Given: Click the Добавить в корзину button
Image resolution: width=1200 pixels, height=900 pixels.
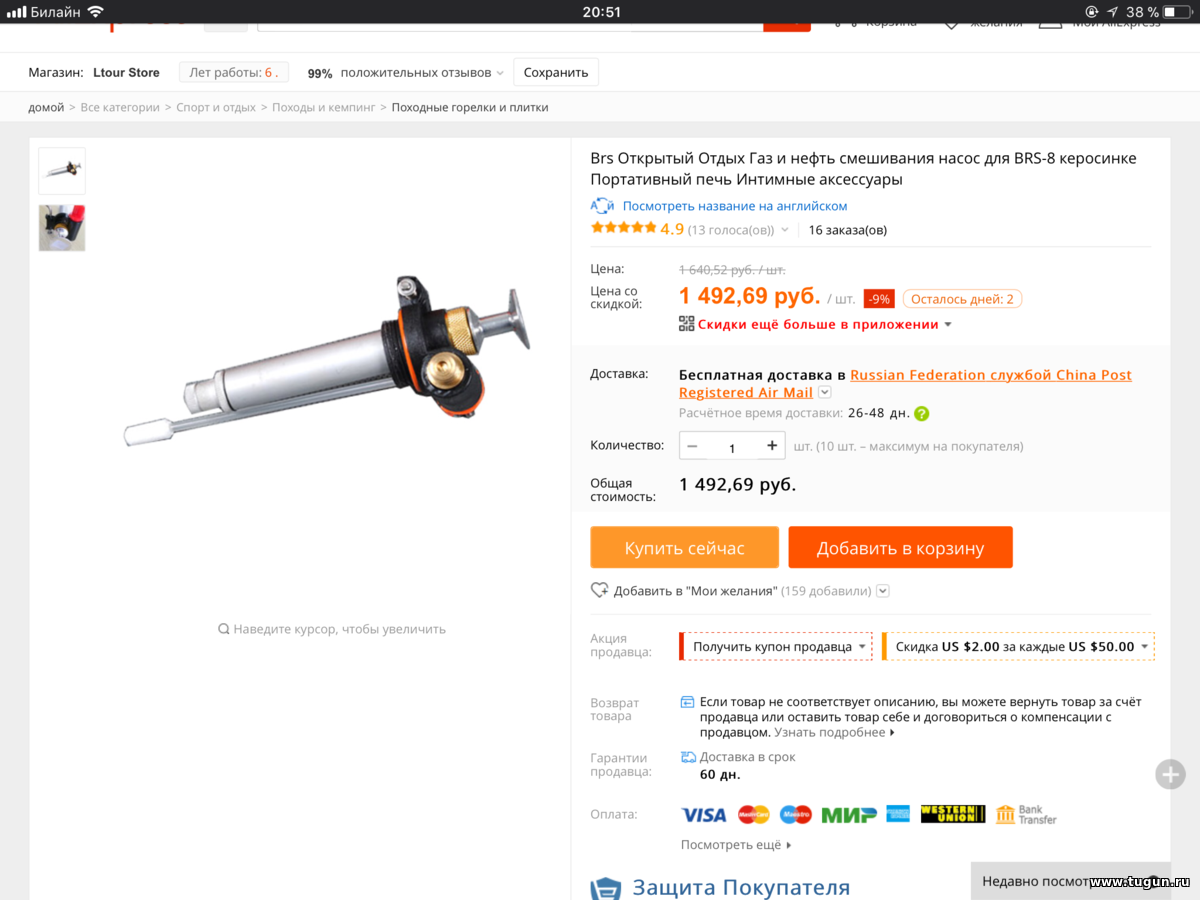Looking at the screenshot, I should (901, 548).
